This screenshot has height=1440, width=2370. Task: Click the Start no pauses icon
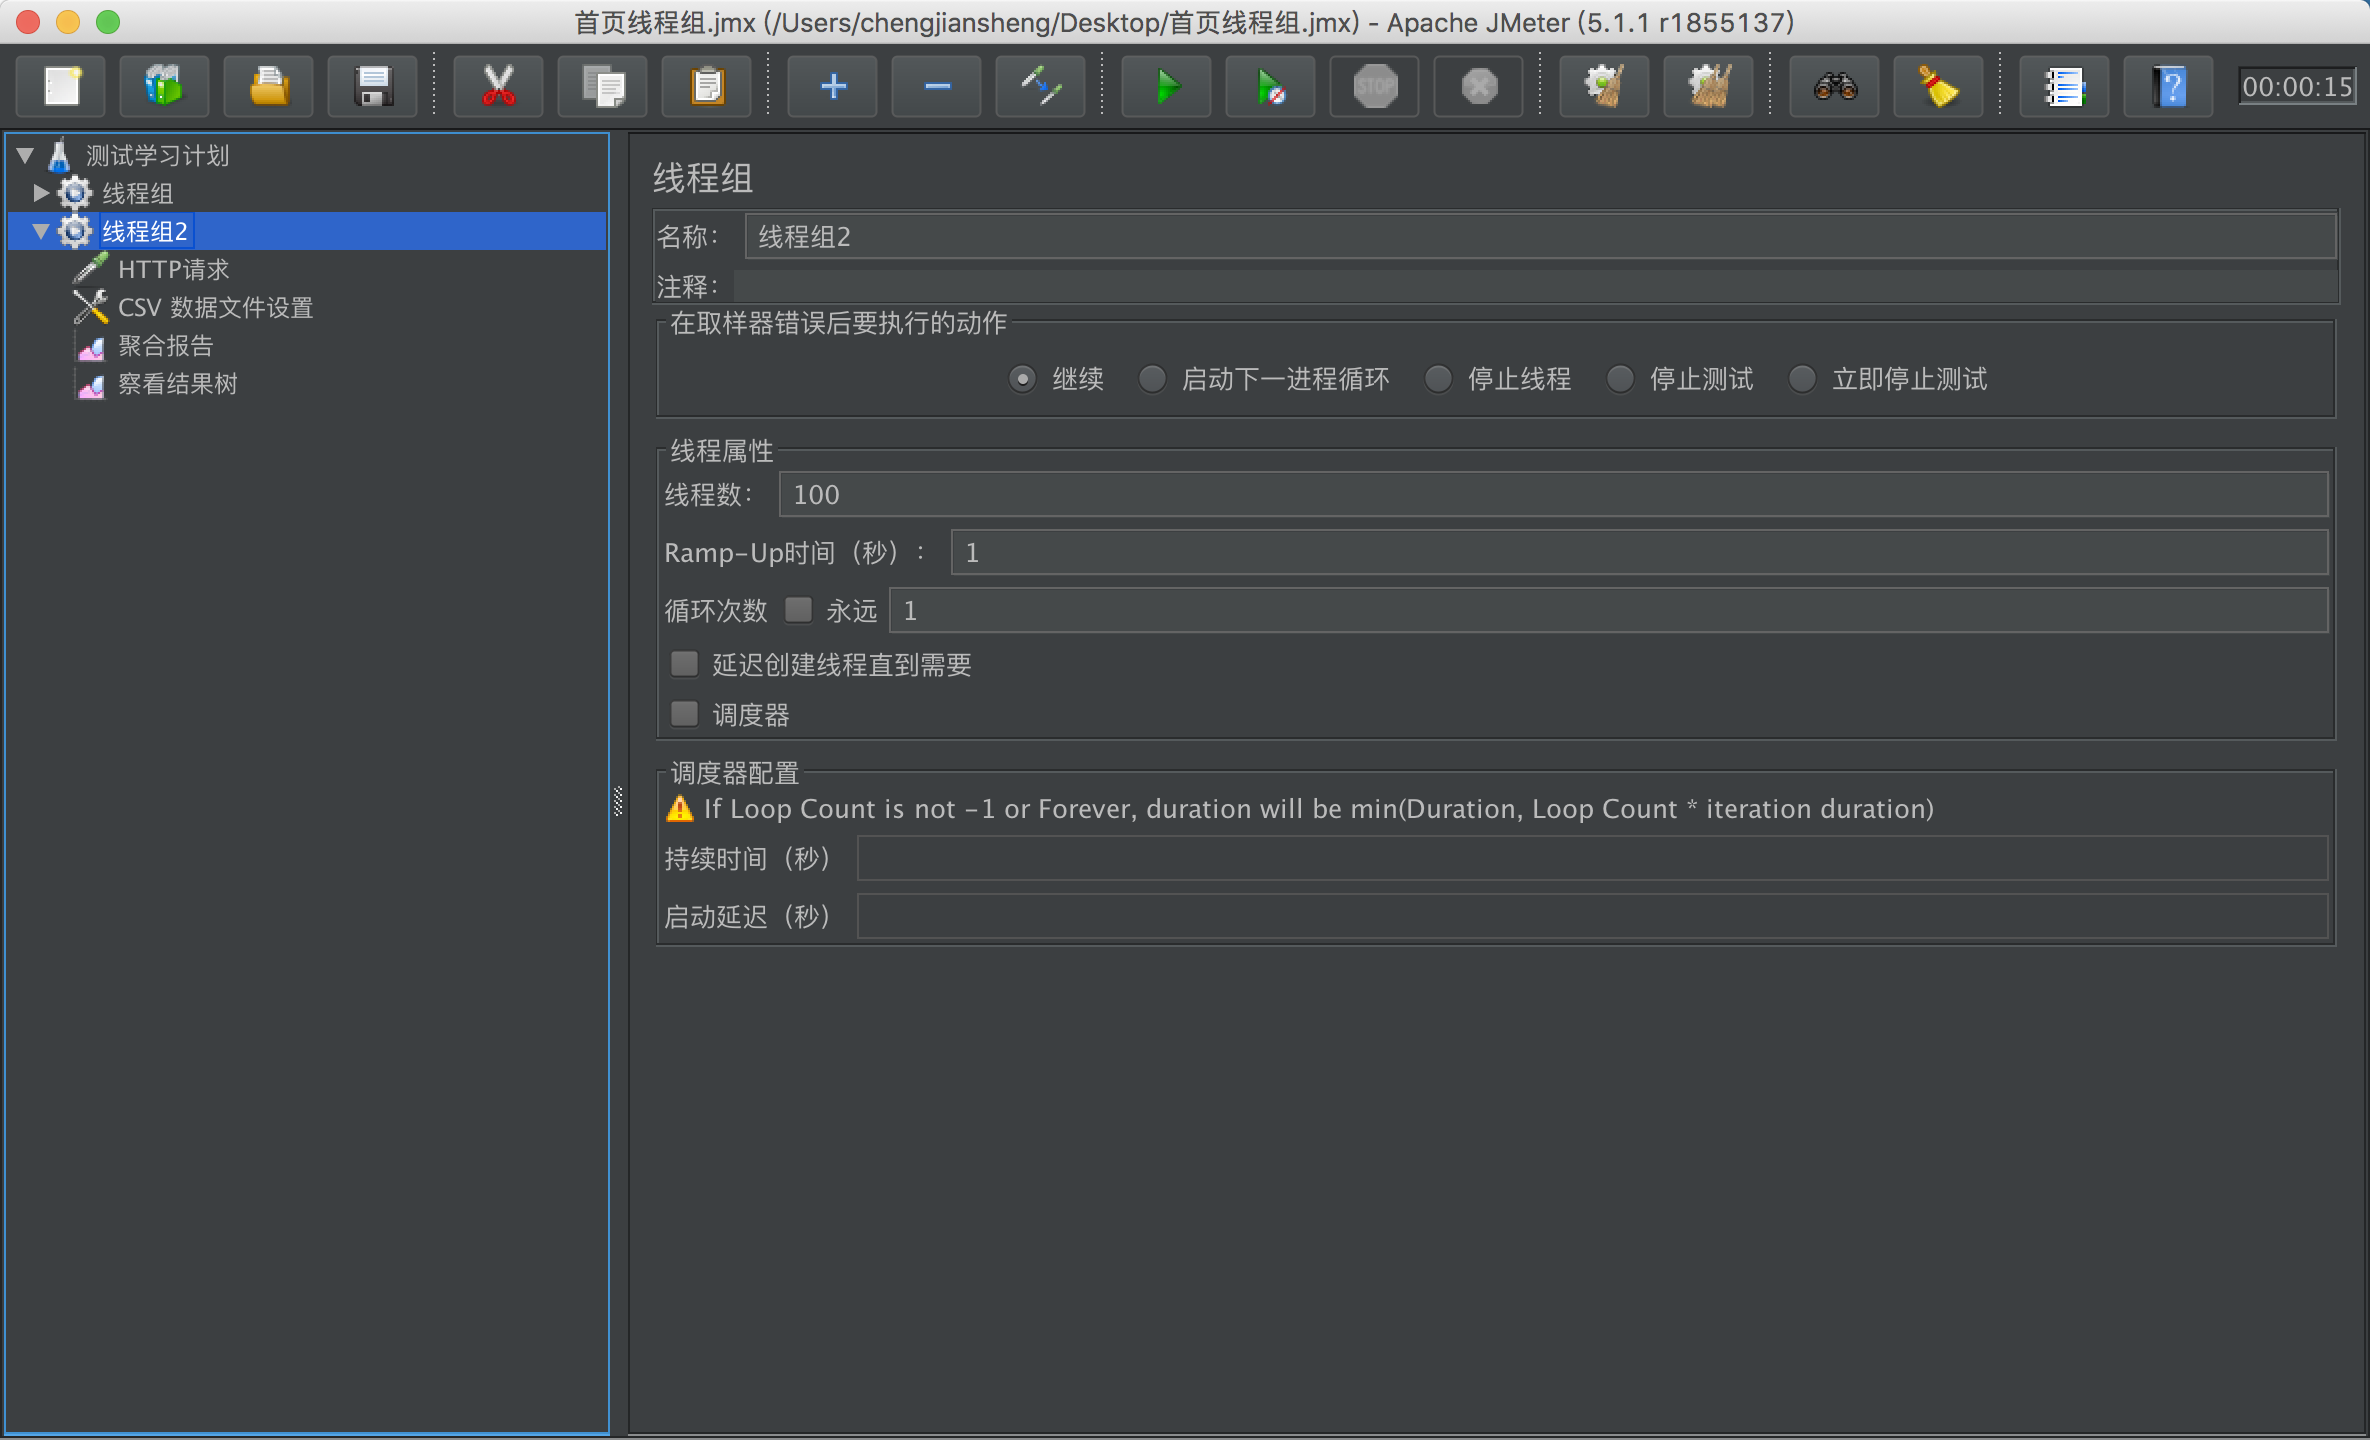[1270, 87]
